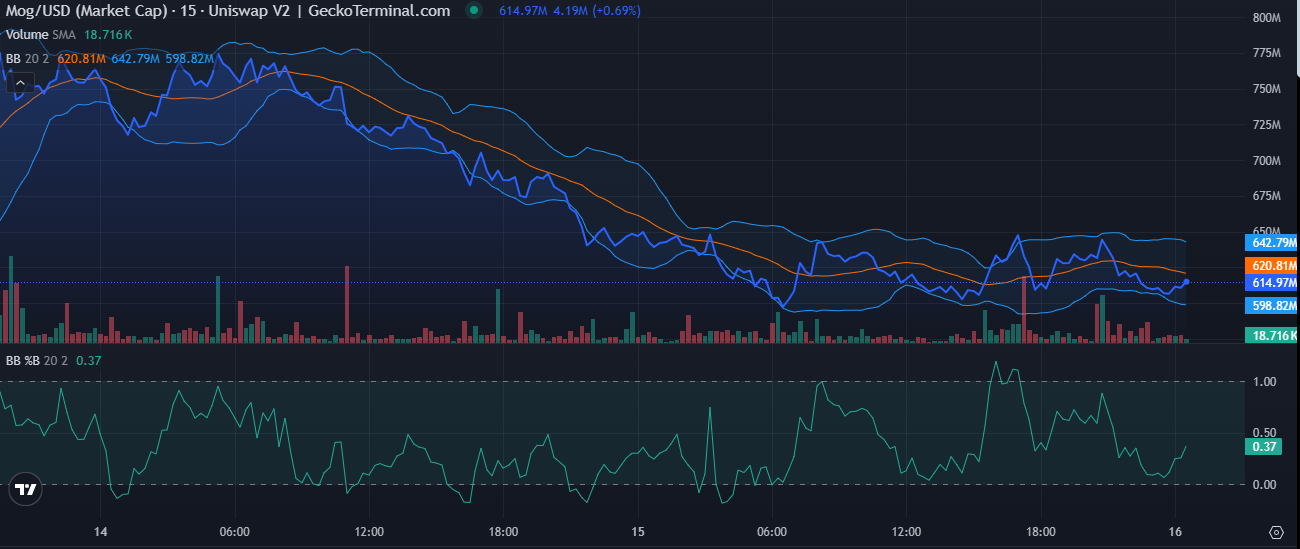Click the 775M price scale label

(x=1266, y=53)
